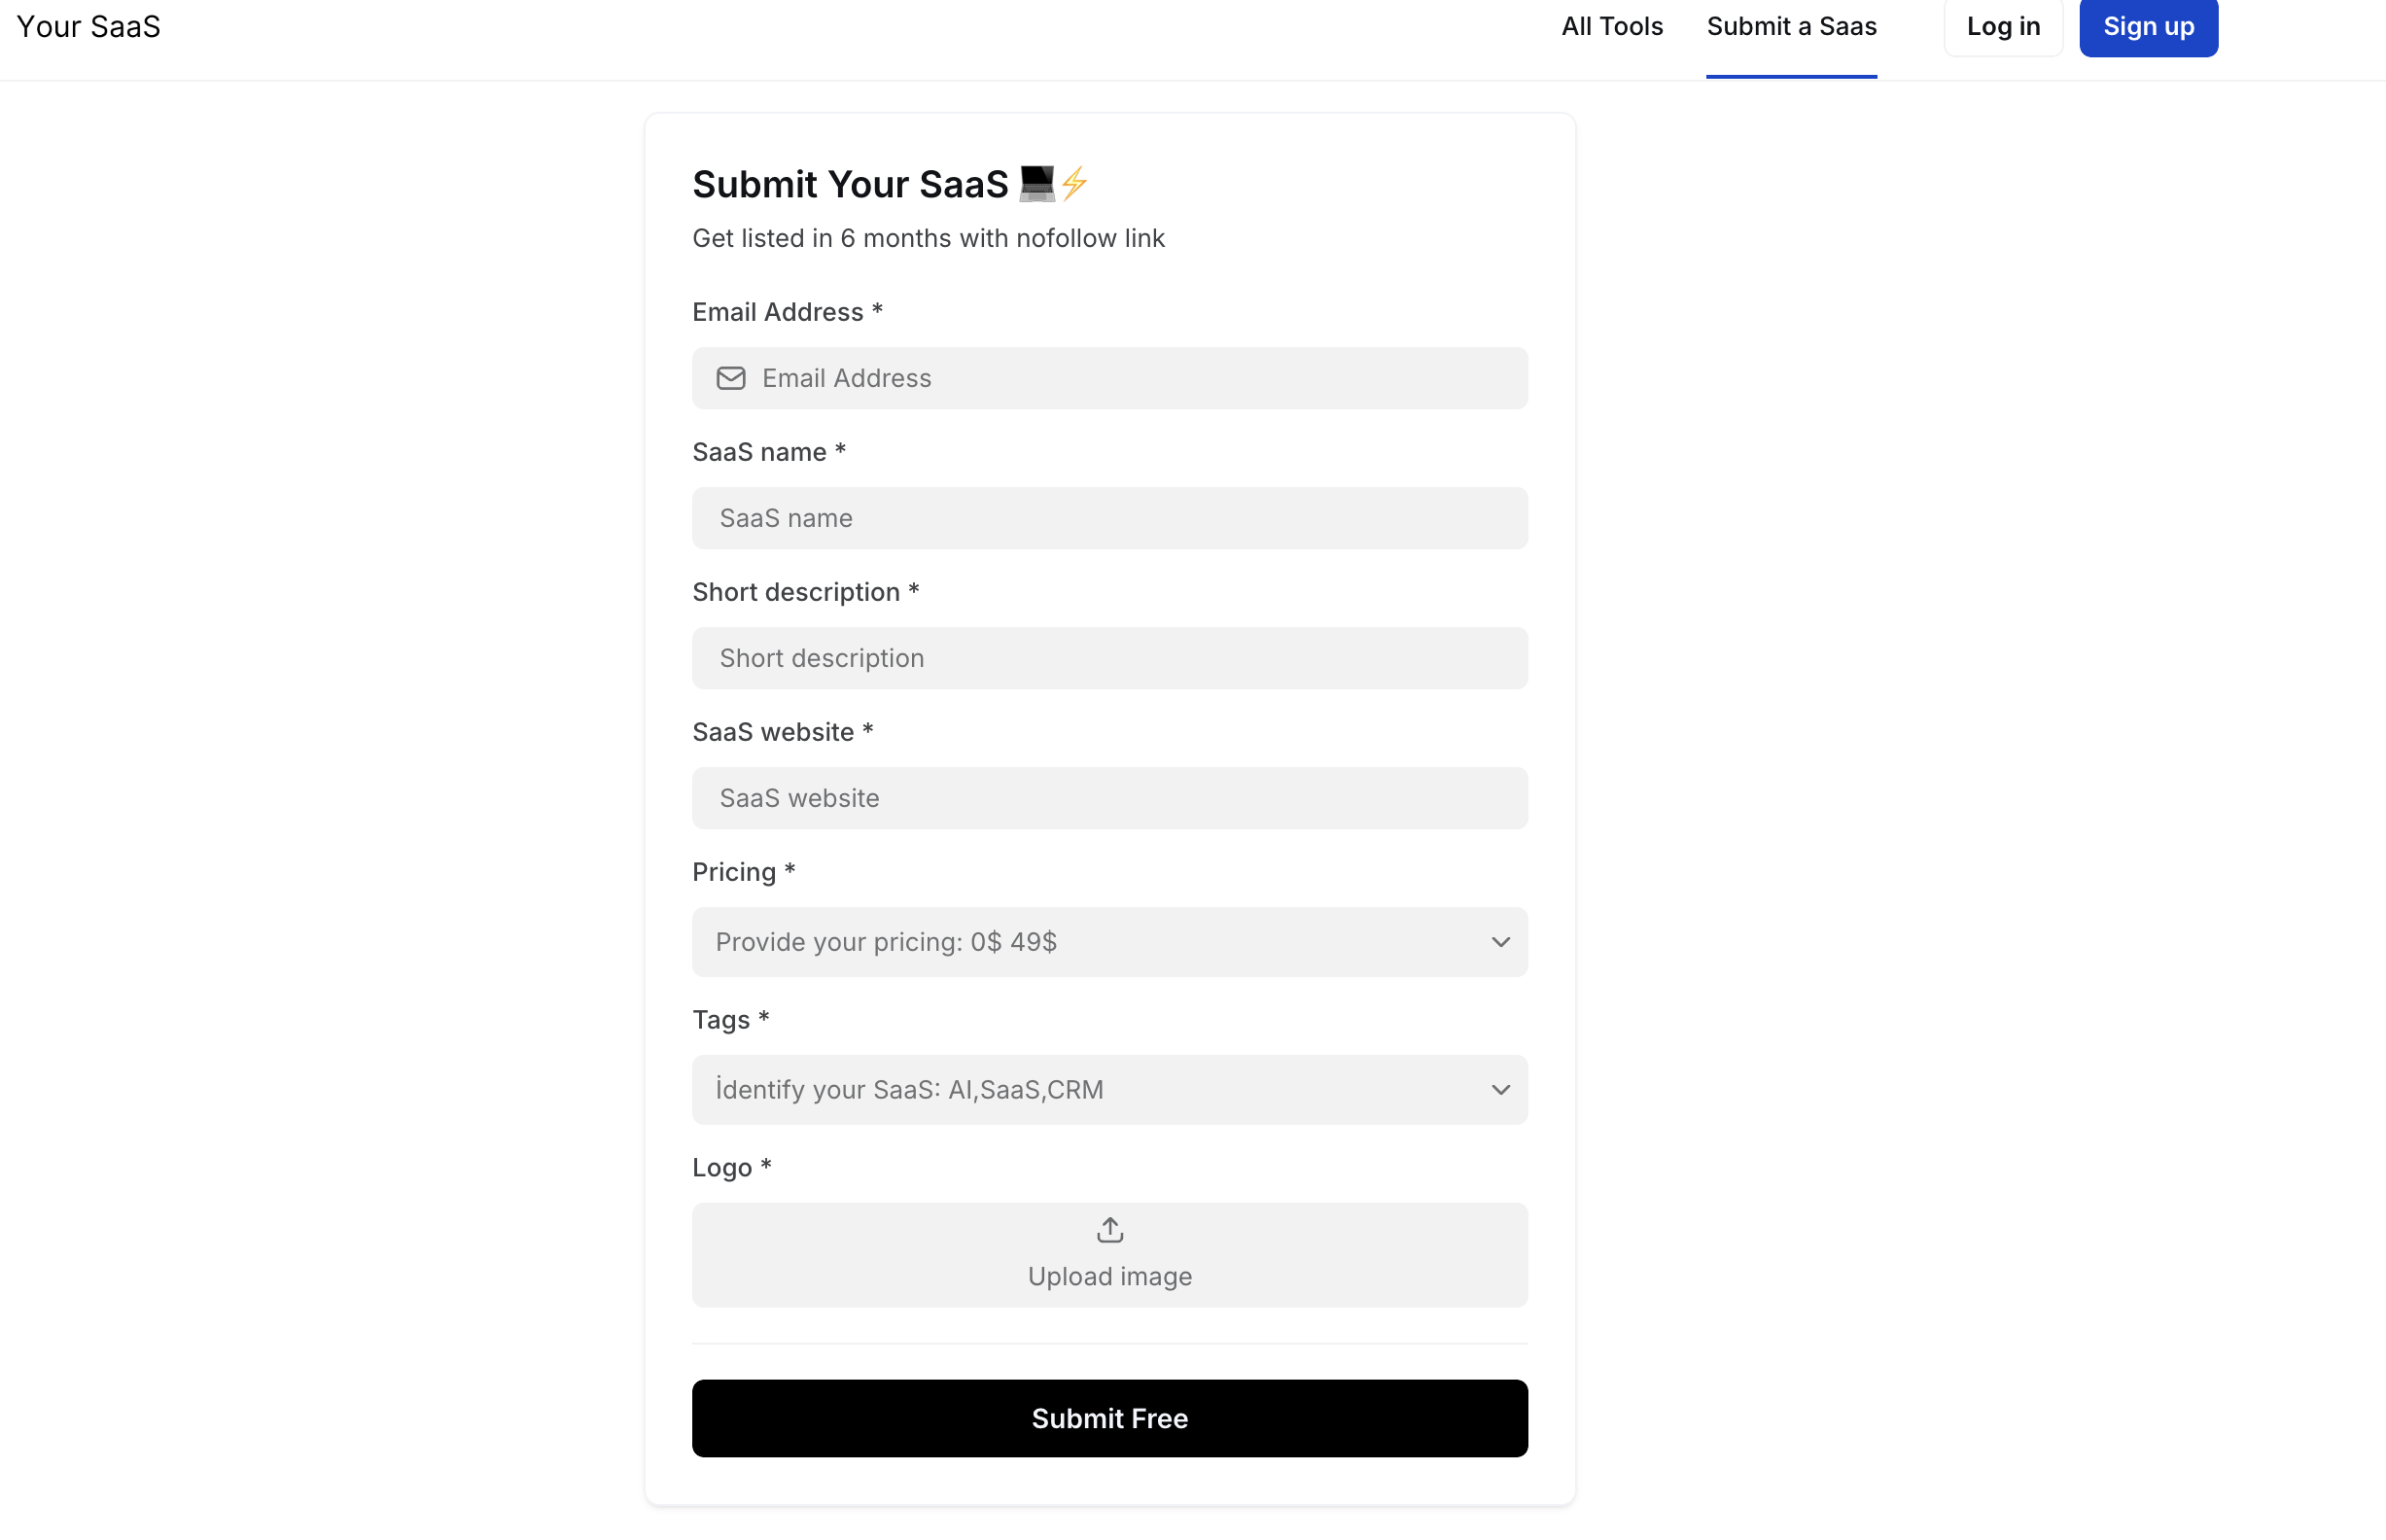Screen dimensions: 2386x1540
Task: Go to the All Tools nav tab
Action: (1612, 27)
